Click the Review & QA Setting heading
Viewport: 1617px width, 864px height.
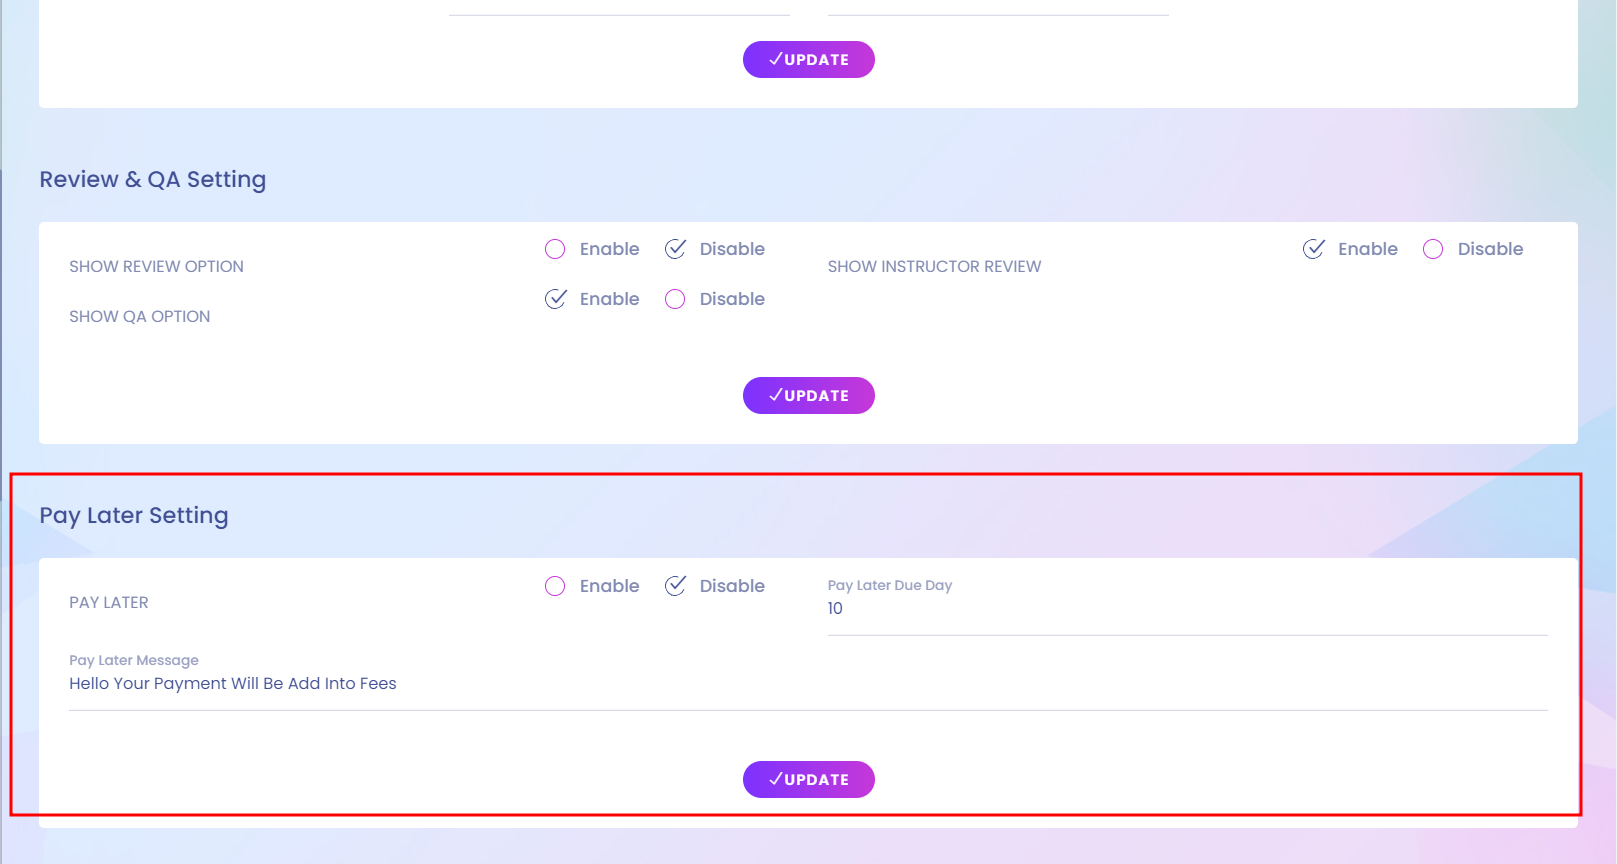[x=153, y=179]
